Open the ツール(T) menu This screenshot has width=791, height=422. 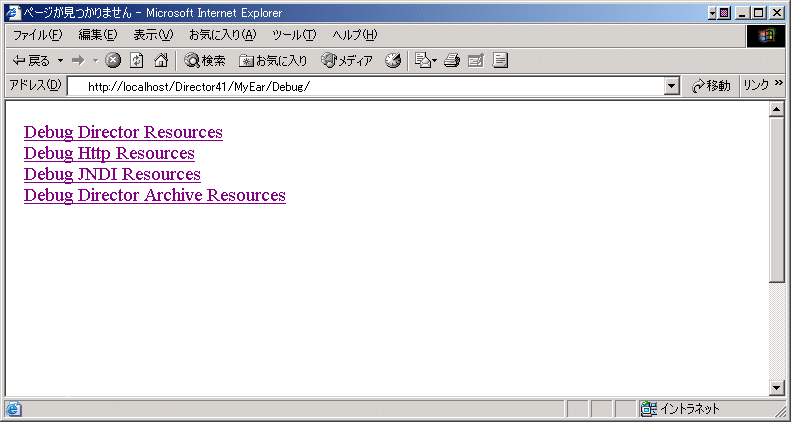coord(294,35)
